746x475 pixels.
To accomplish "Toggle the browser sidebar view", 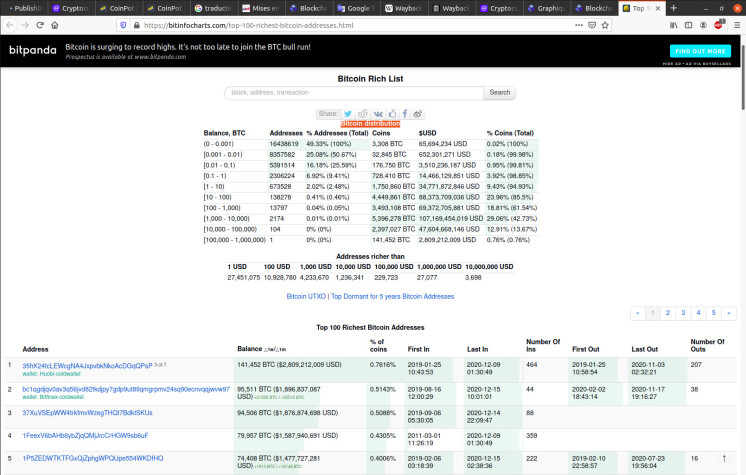I will (688, 25).
